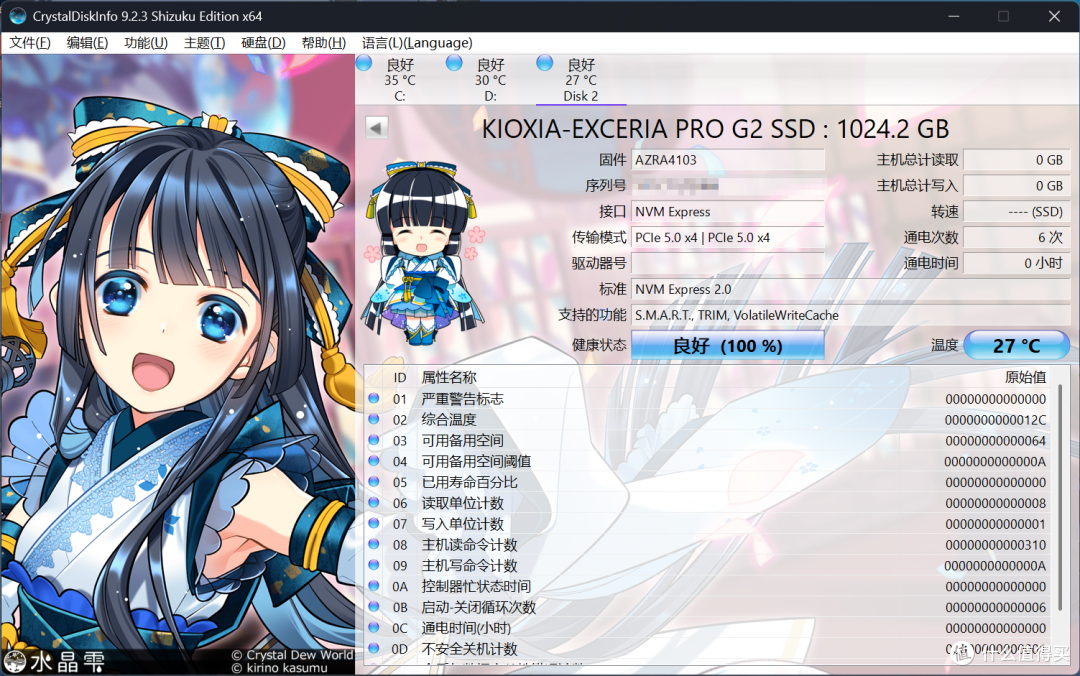
Task: Click the blurred 序列号 serial number field
Action: tap(727, 185)
